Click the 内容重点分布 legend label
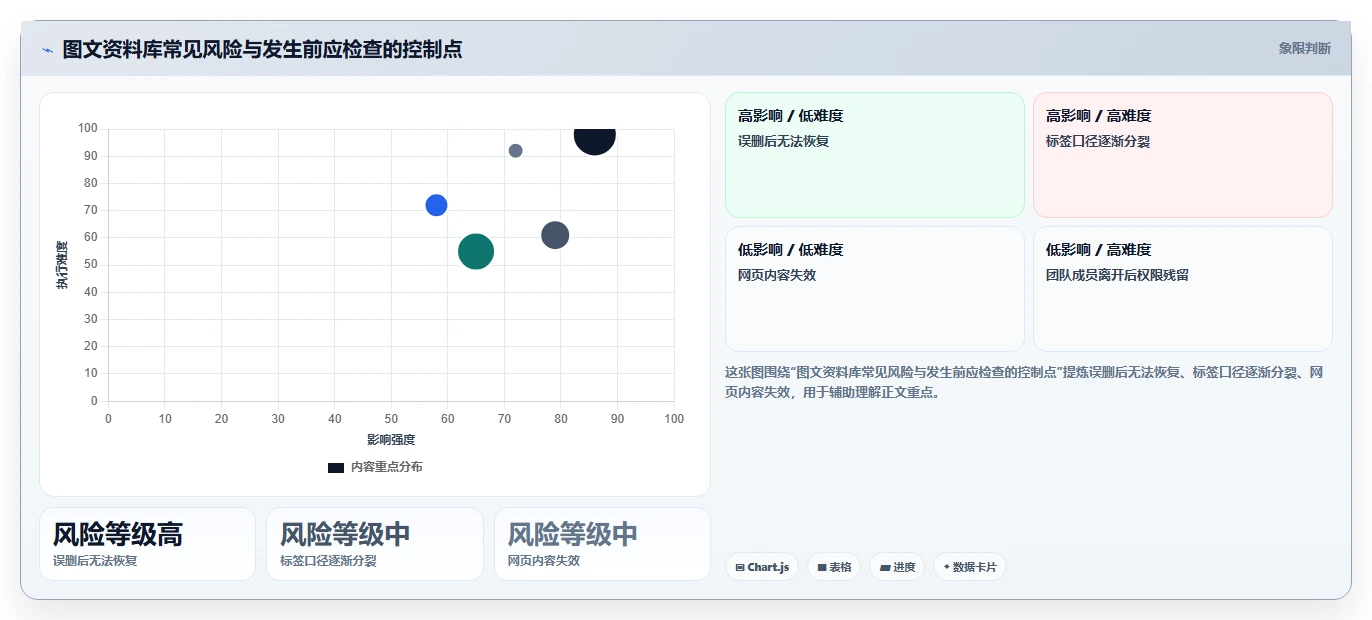Viewport: 1372px width, 620px height. tap(386, 467)
